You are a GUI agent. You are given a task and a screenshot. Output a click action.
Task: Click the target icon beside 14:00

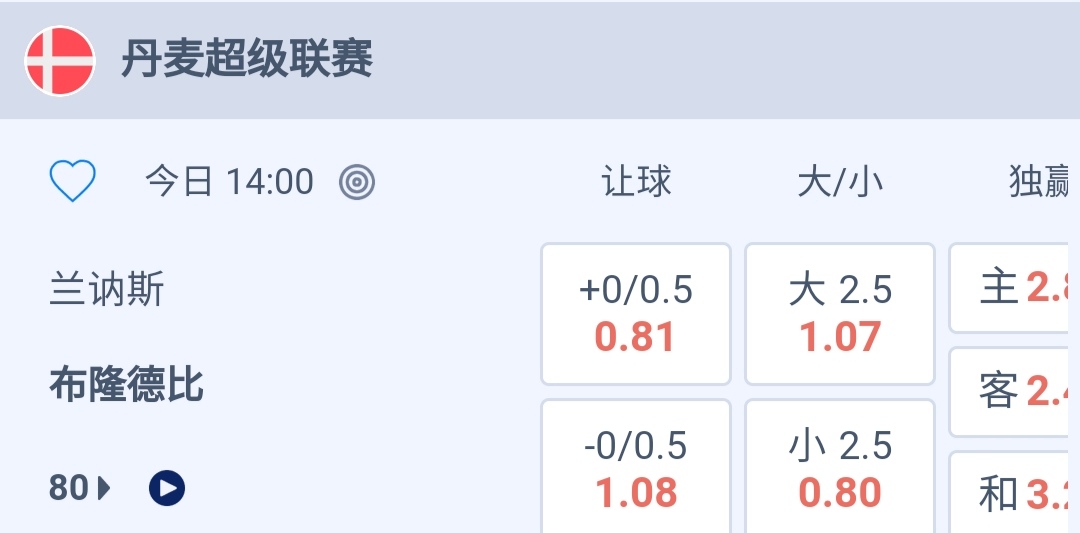(357, 182)
